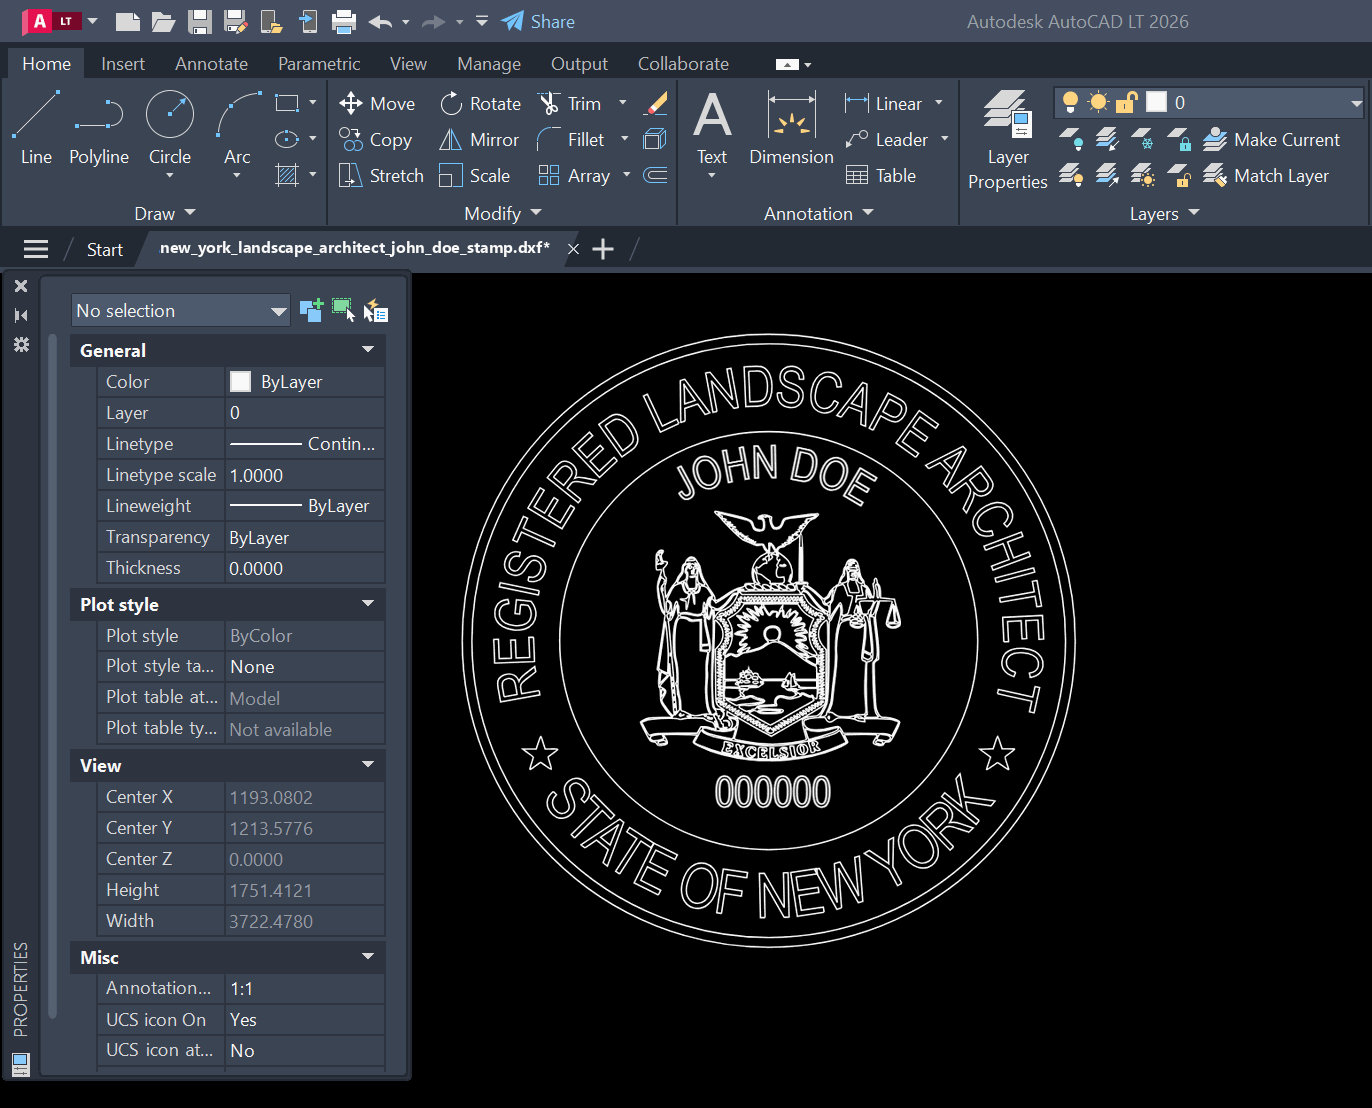The image size is (1372, 1108).
Task: Toggle auto-hide on the Properties palette
Action: 20,315
